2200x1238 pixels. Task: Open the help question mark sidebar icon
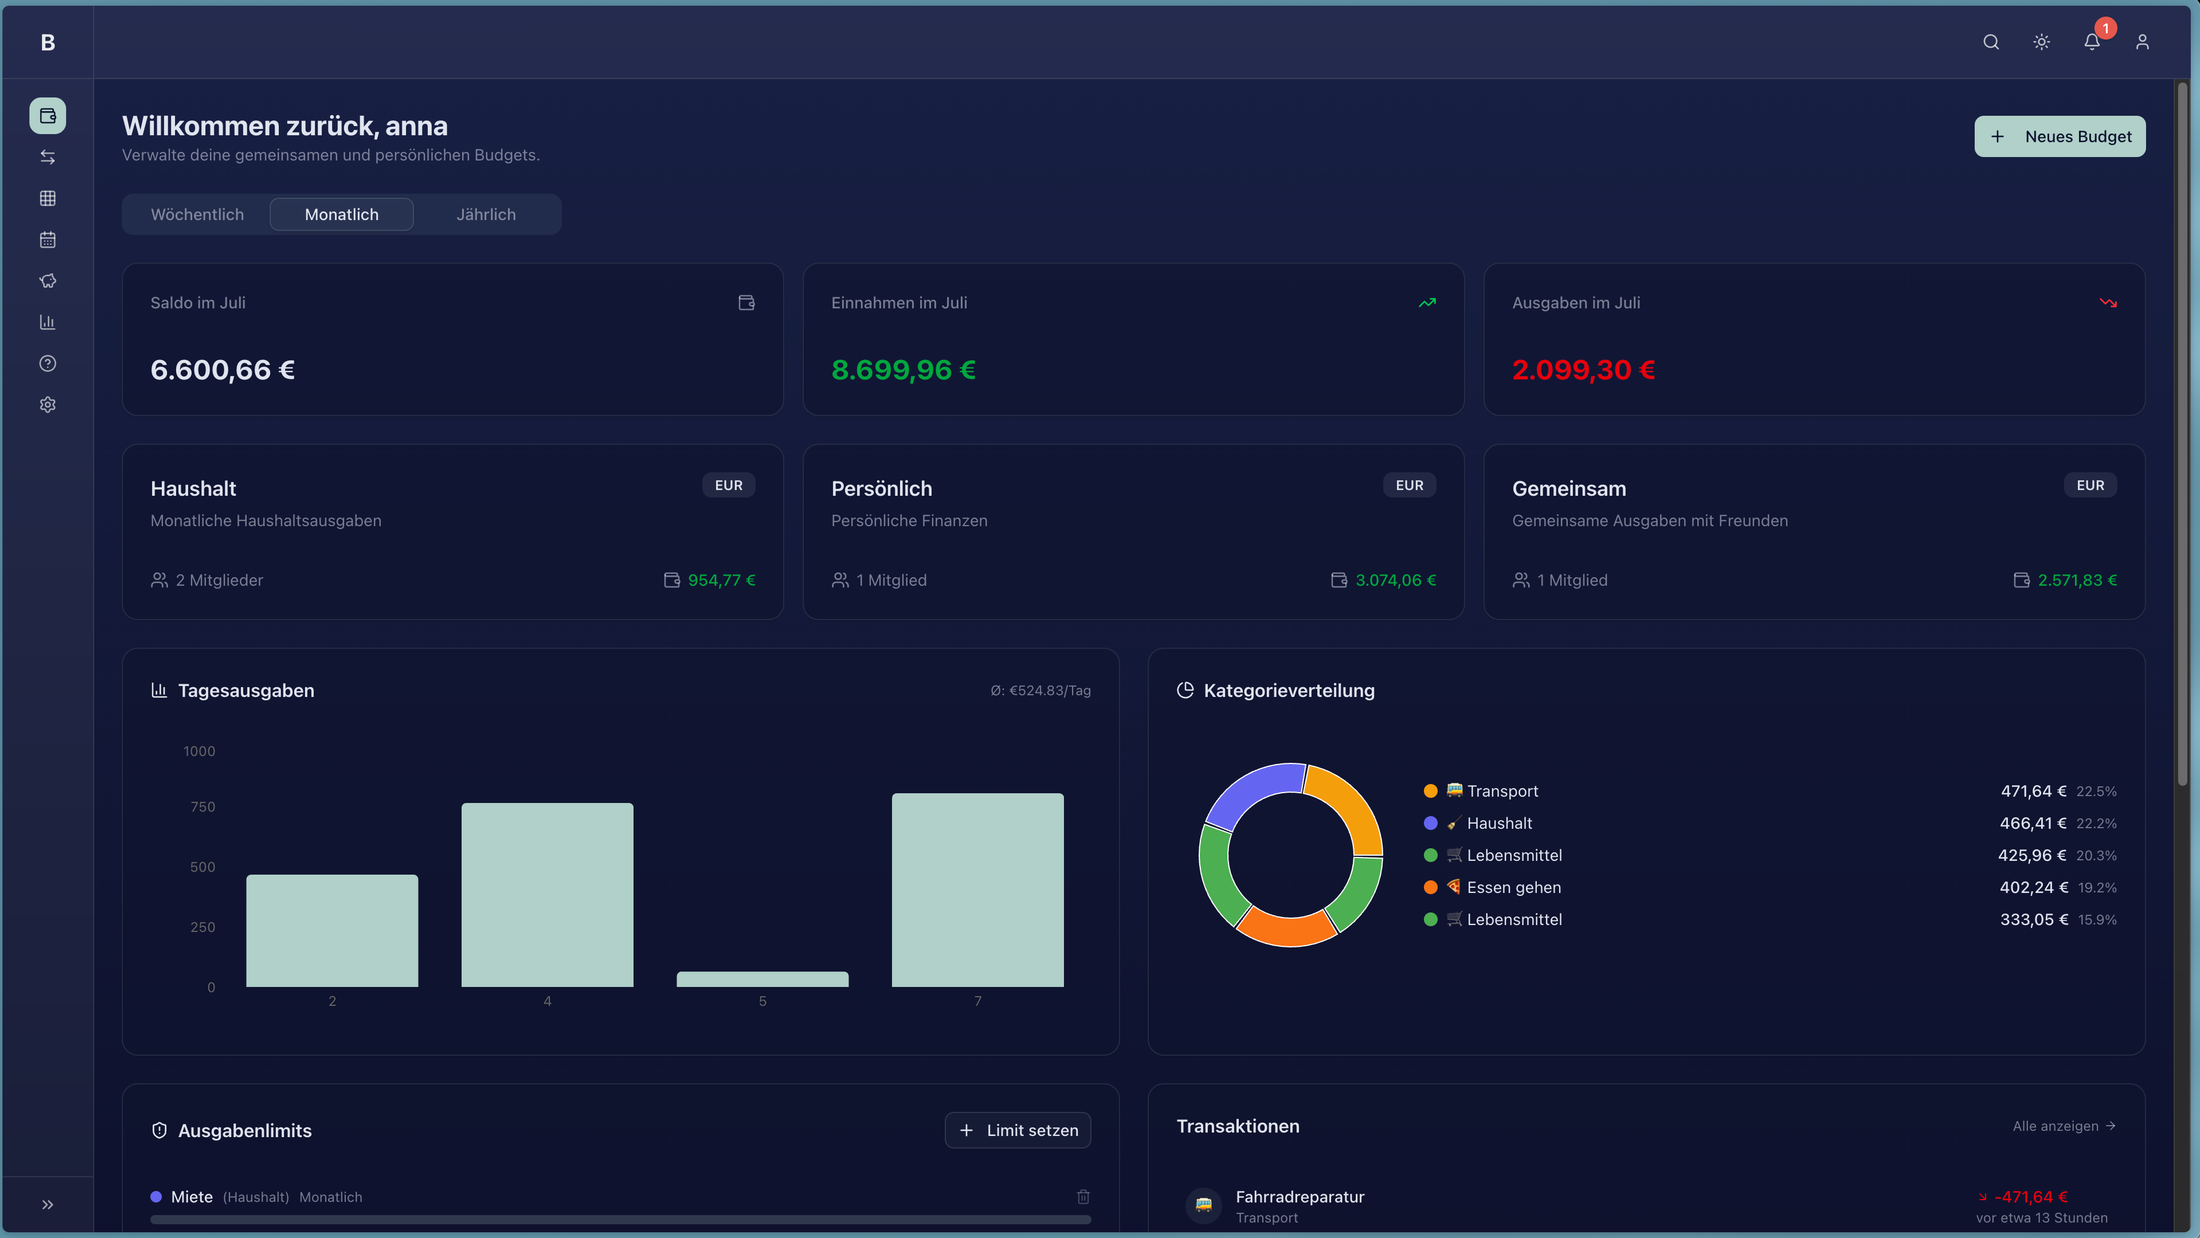coord(47,364)
